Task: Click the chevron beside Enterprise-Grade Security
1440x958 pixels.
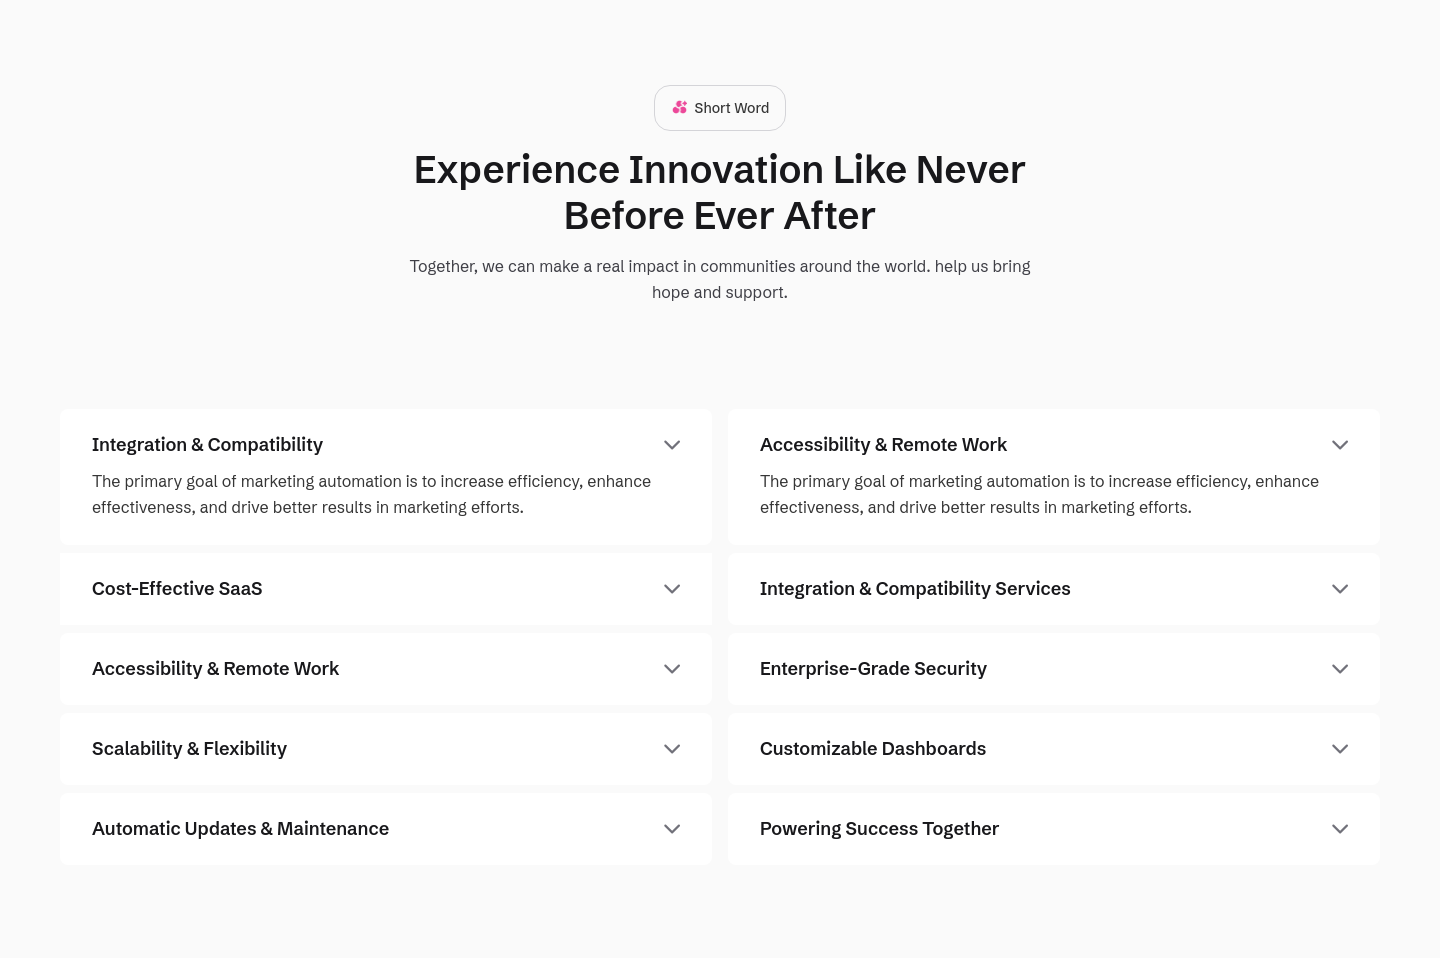Action: pyautogui.click(x=1340, y=669)
